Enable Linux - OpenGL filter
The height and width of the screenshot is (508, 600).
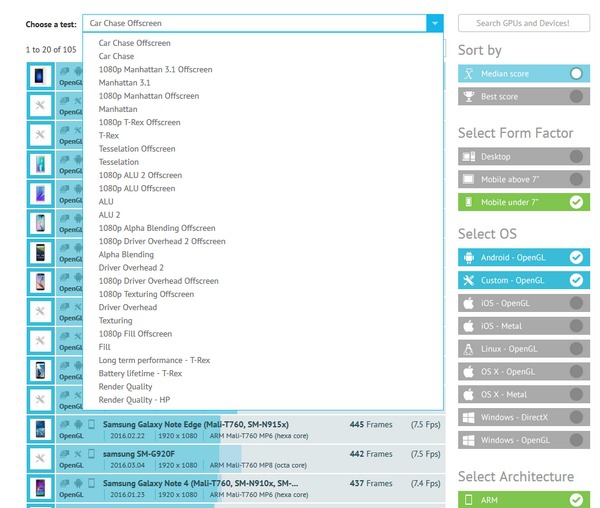[523, 349]
